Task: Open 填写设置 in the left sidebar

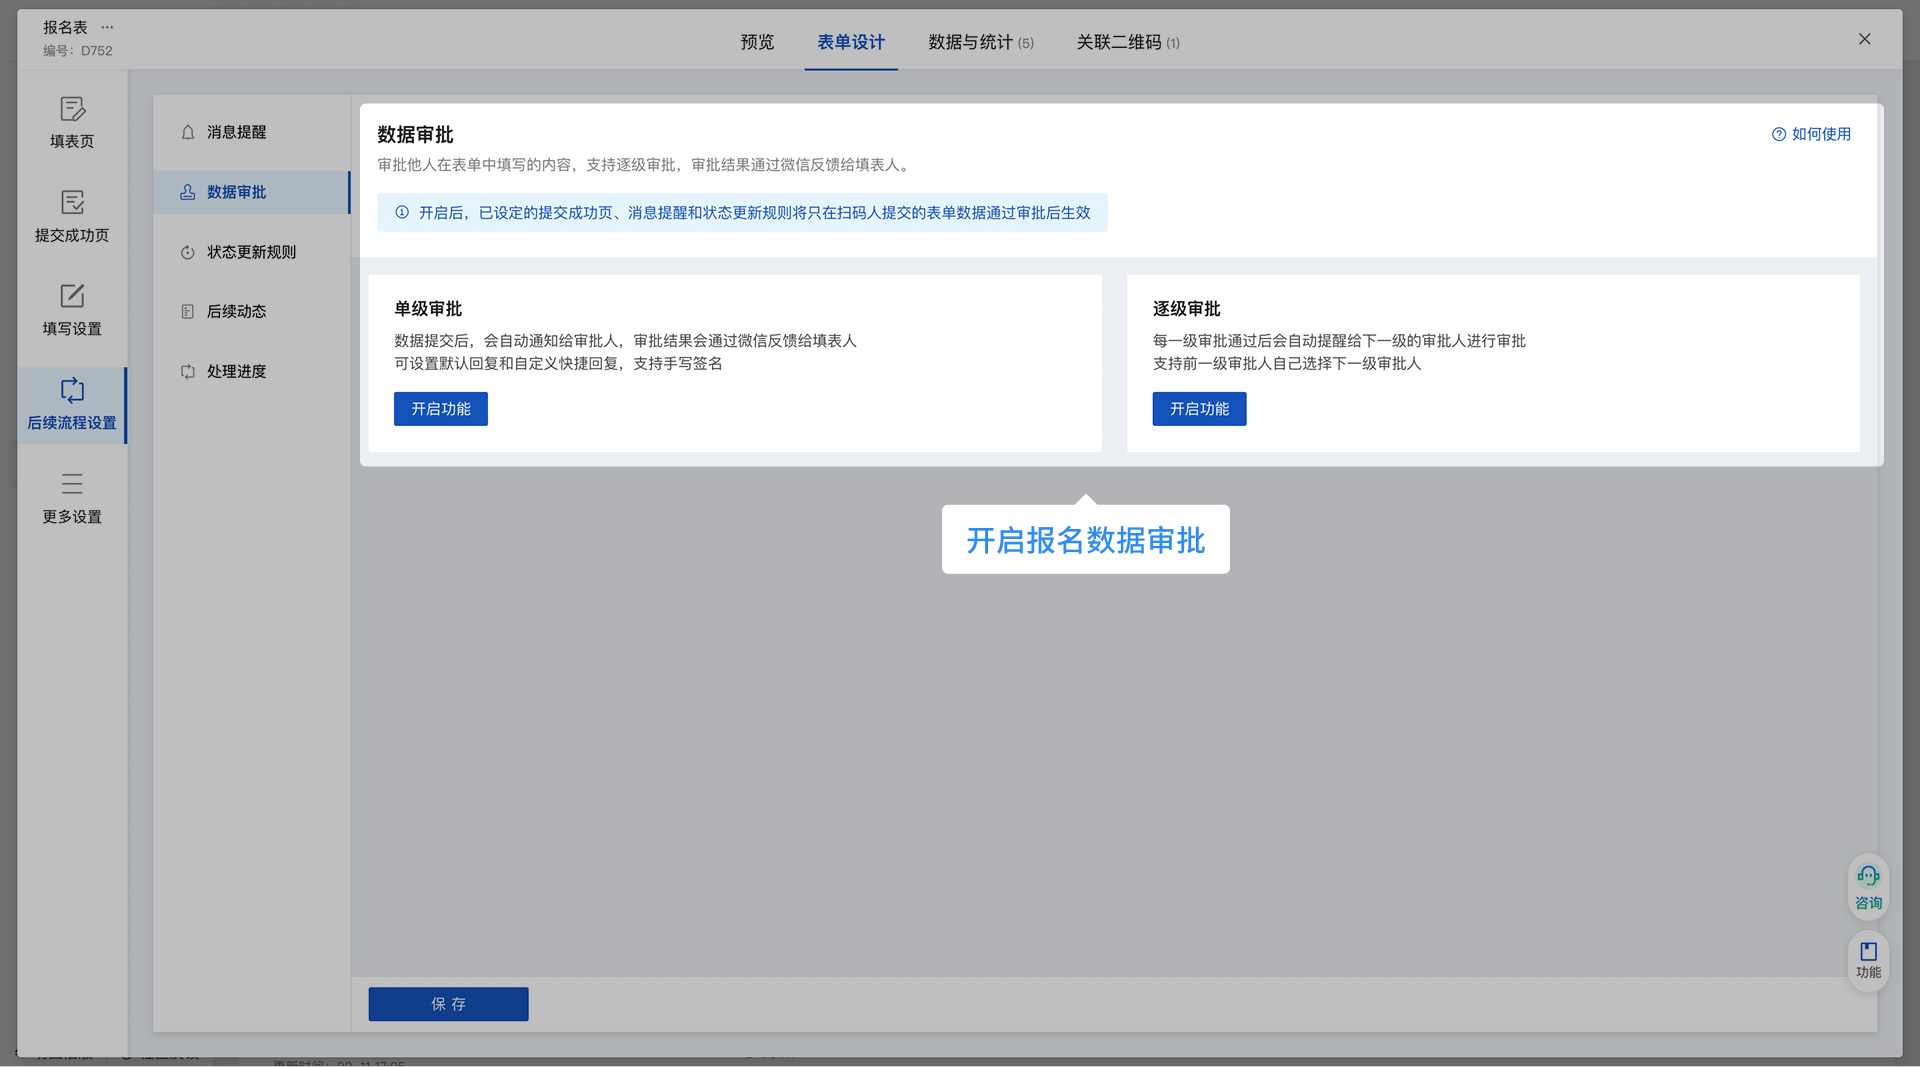Action: coord(72,309)
